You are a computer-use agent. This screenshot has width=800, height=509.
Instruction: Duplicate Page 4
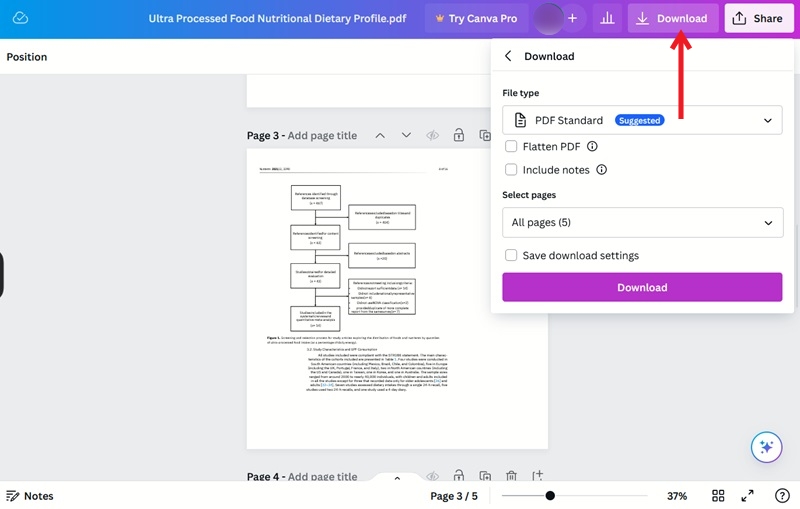coord(485,476)
